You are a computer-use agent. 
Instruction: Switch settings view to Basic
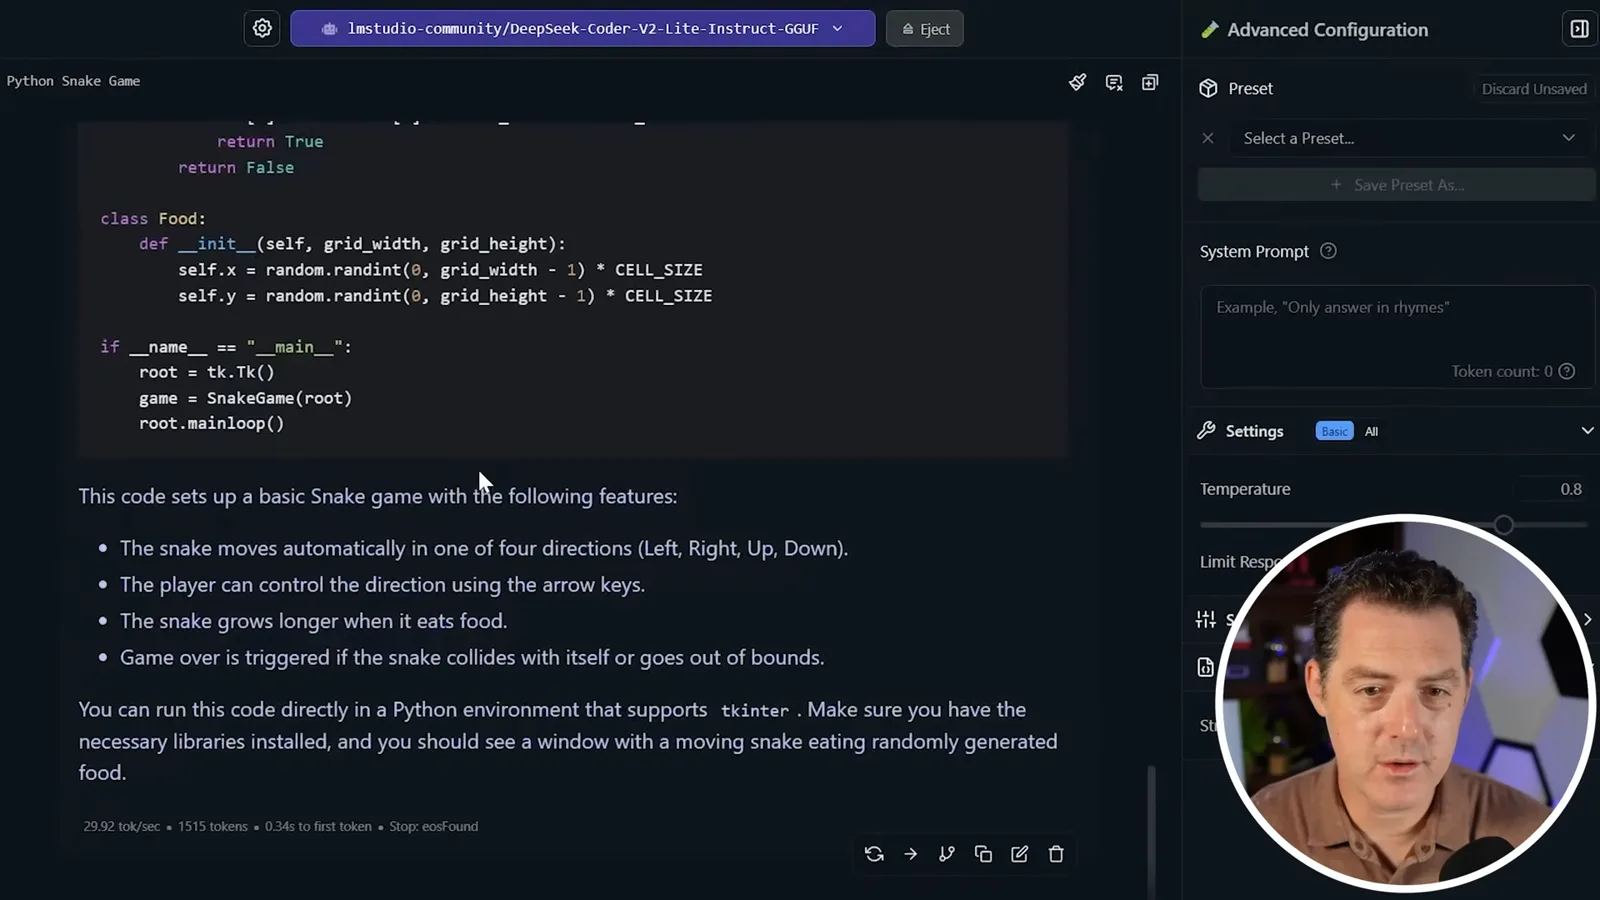point(1334,431)
